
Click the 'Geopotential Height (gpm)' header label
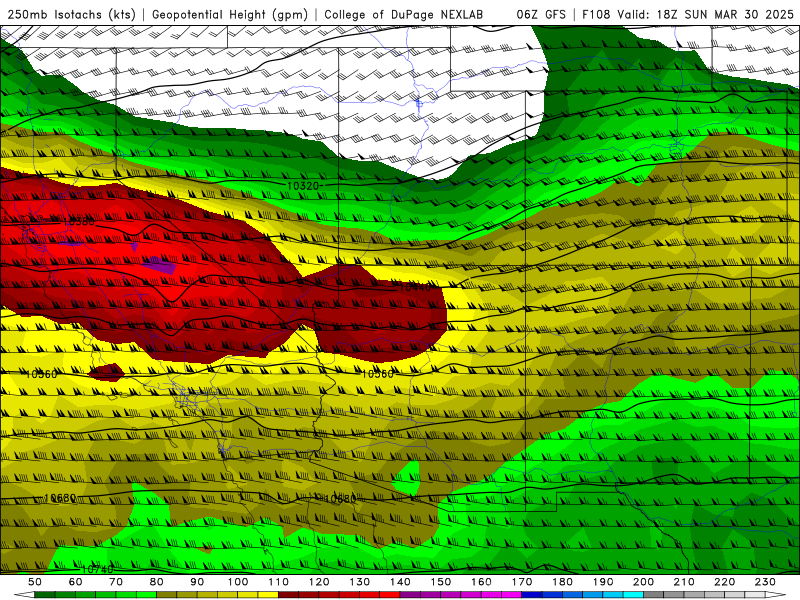point(230,14)
